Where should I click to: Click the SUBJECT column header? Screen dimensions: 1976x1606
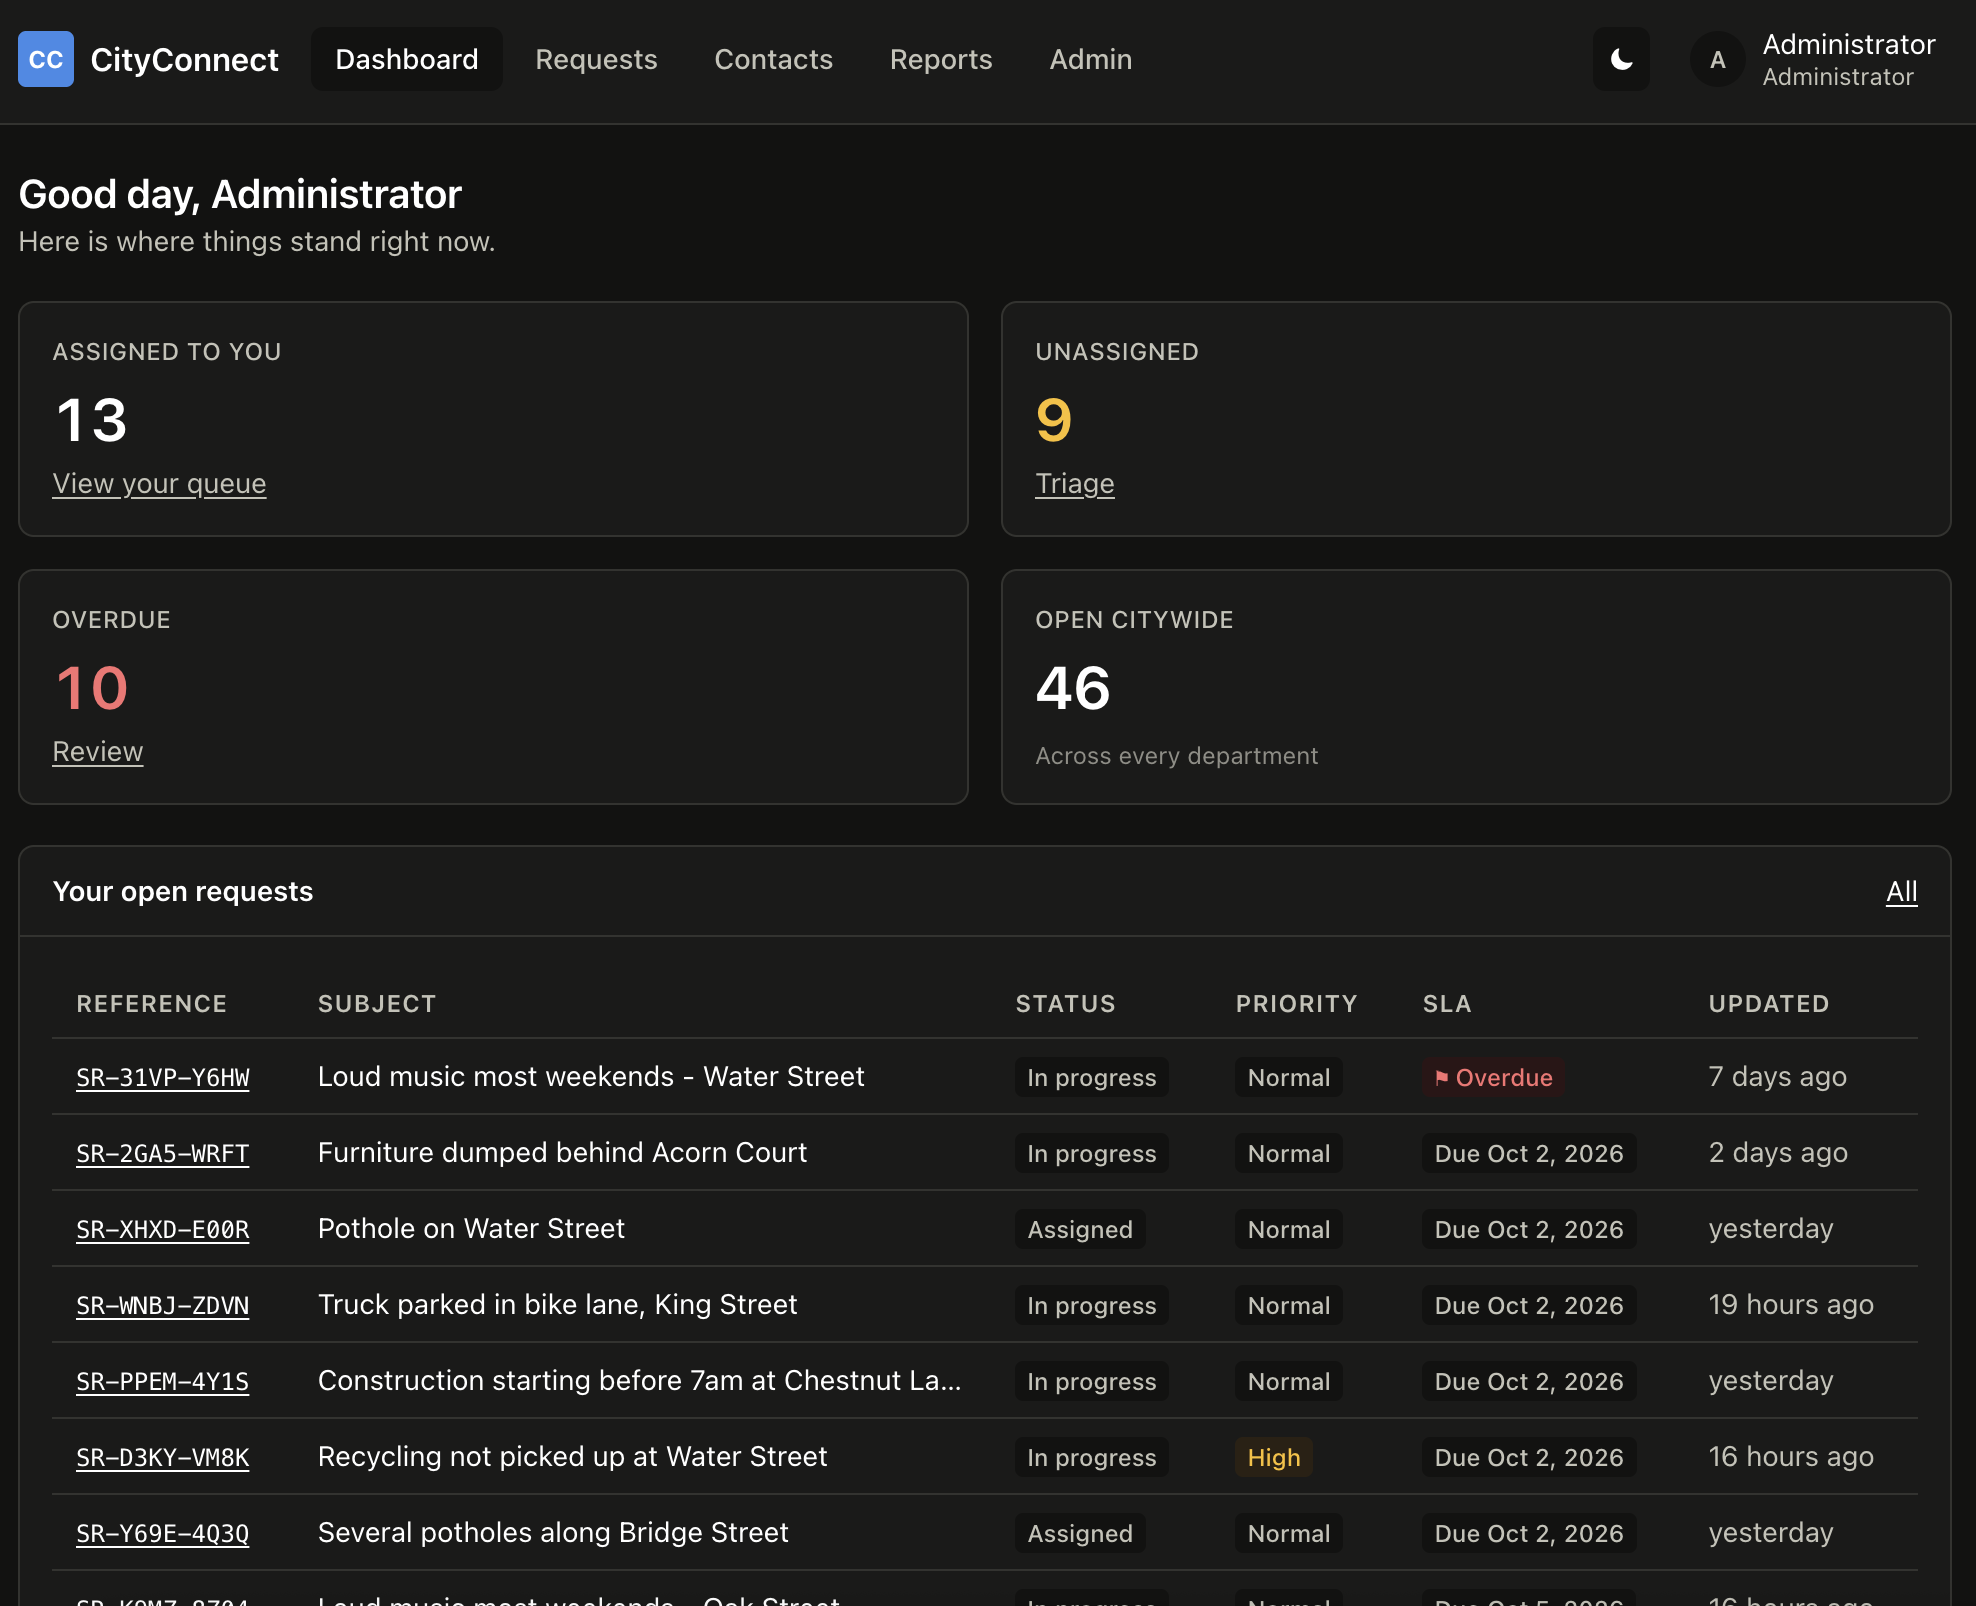[377, 1004]
